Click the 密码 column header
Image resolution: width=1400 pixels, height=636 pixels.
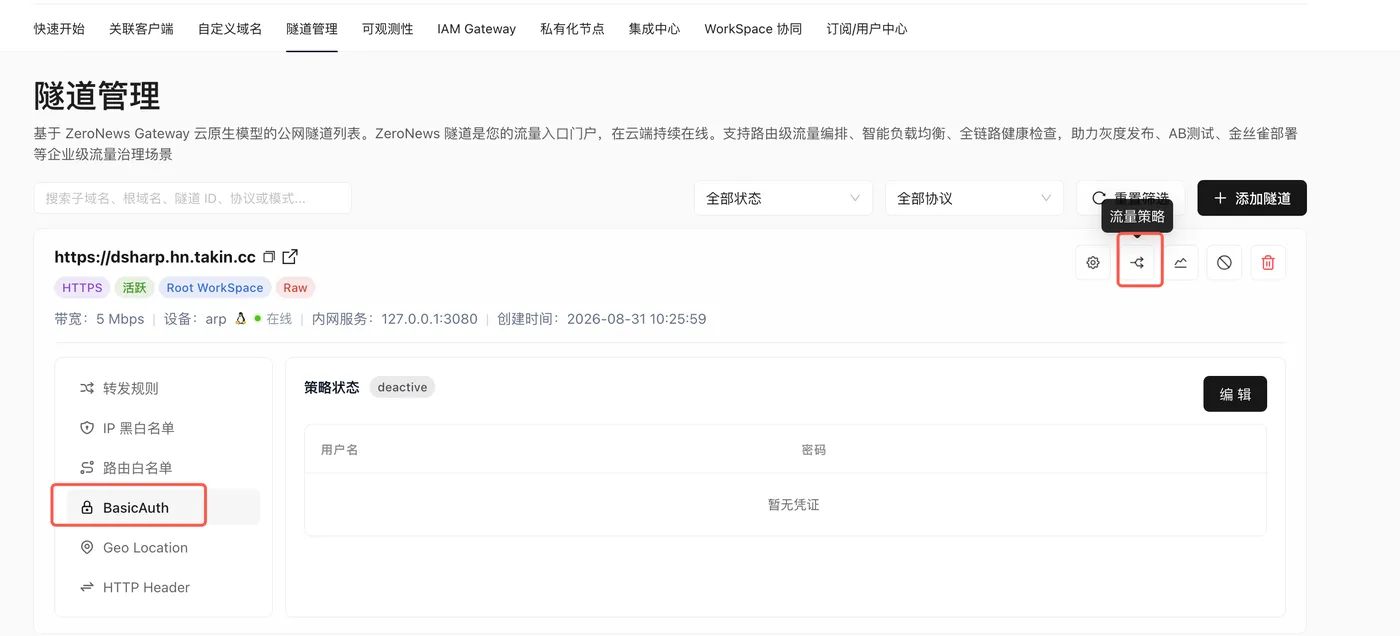coord(814,450)
